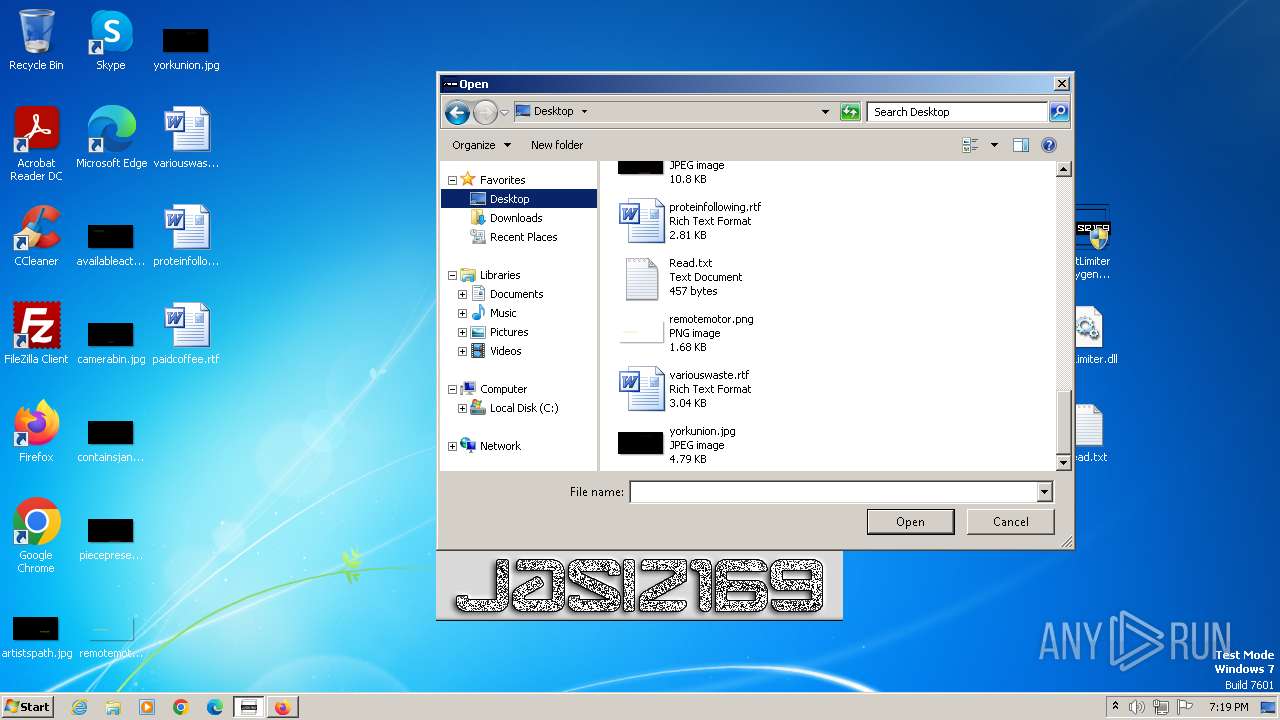
Task: Select paidcoffee.rtf desktop file
Action: point(186,333)
